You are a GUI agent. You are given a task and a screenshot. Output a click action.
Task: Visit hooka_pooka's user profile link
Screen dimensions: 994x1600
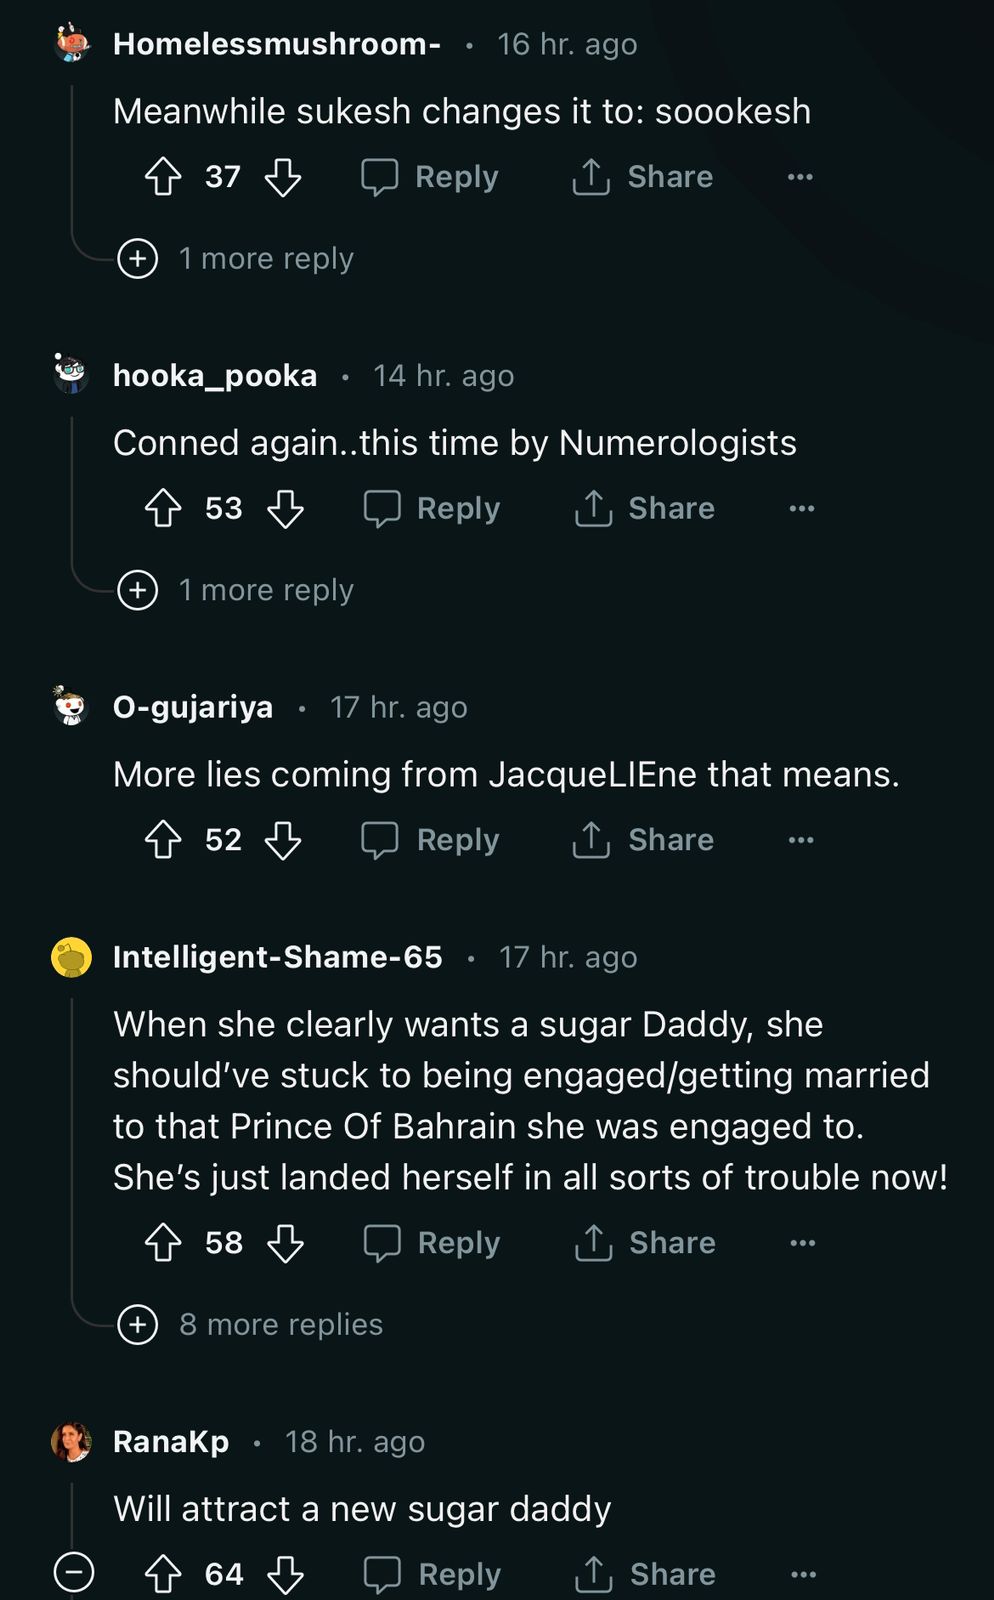coord(215,376)
